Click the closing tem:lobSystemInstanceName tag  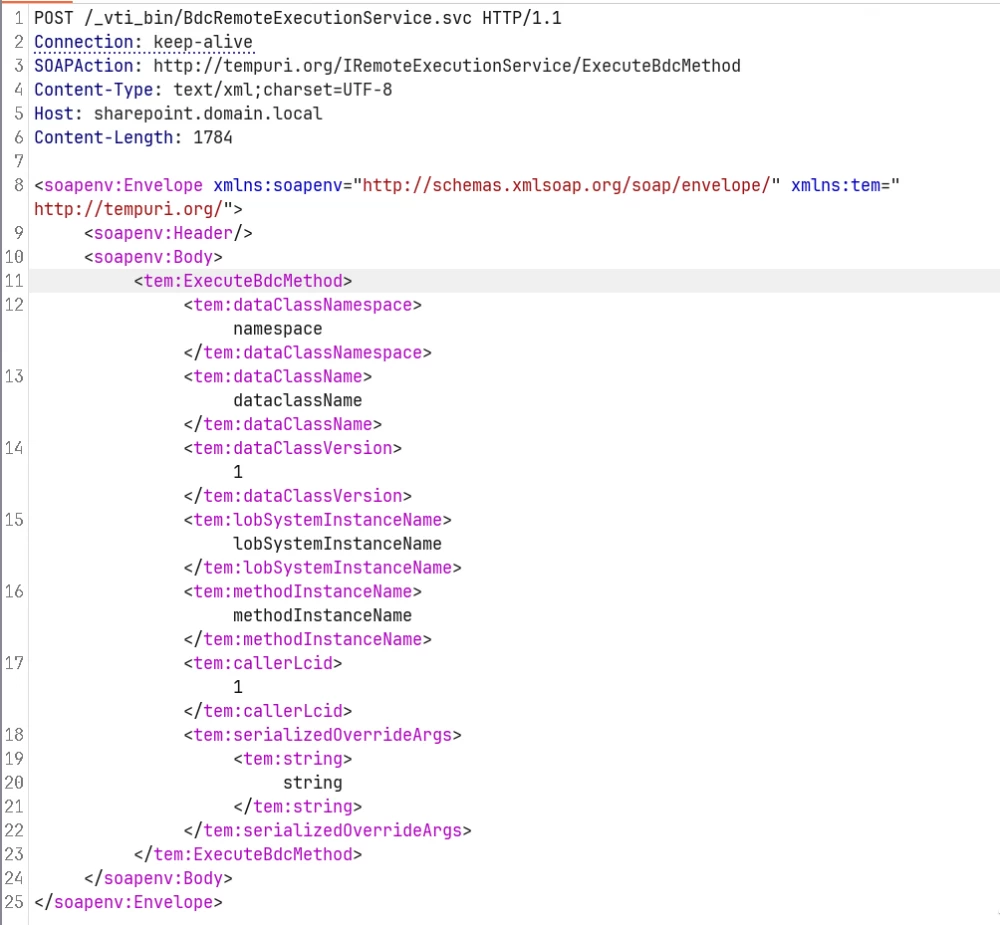tap(322, 568)
